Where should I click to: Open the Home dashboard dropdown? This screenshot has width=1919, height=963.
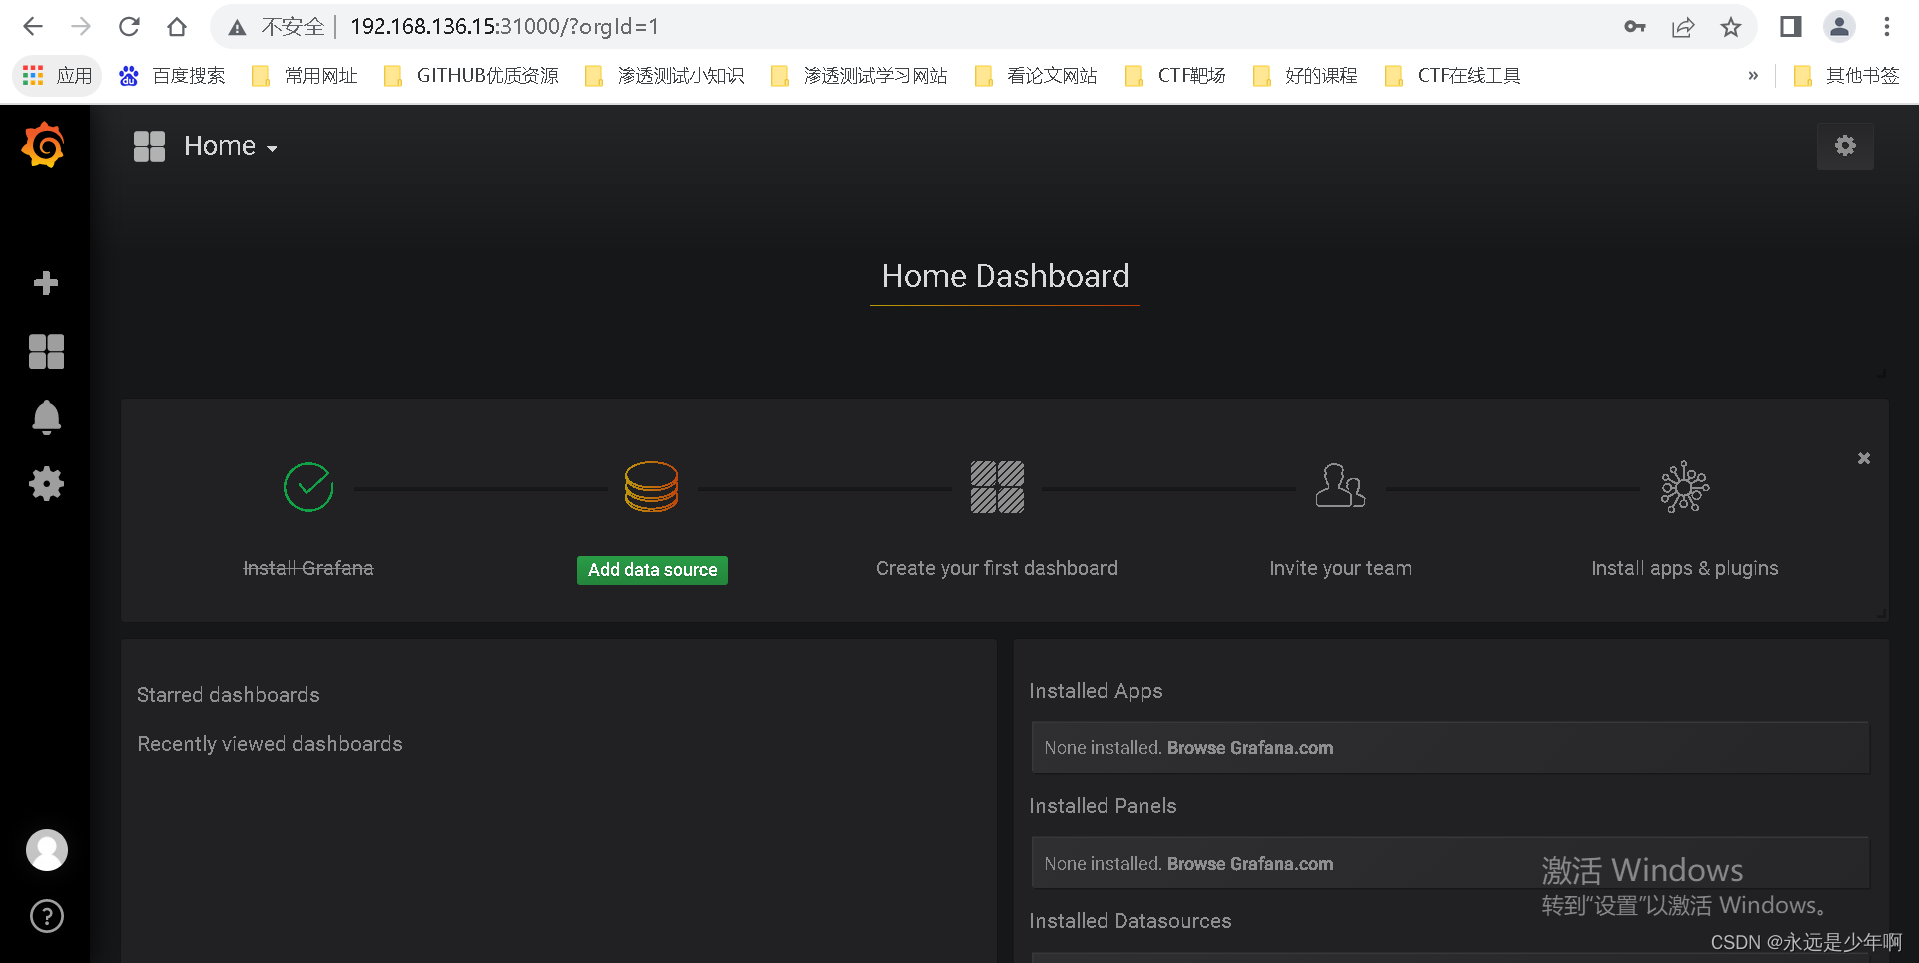231,146
